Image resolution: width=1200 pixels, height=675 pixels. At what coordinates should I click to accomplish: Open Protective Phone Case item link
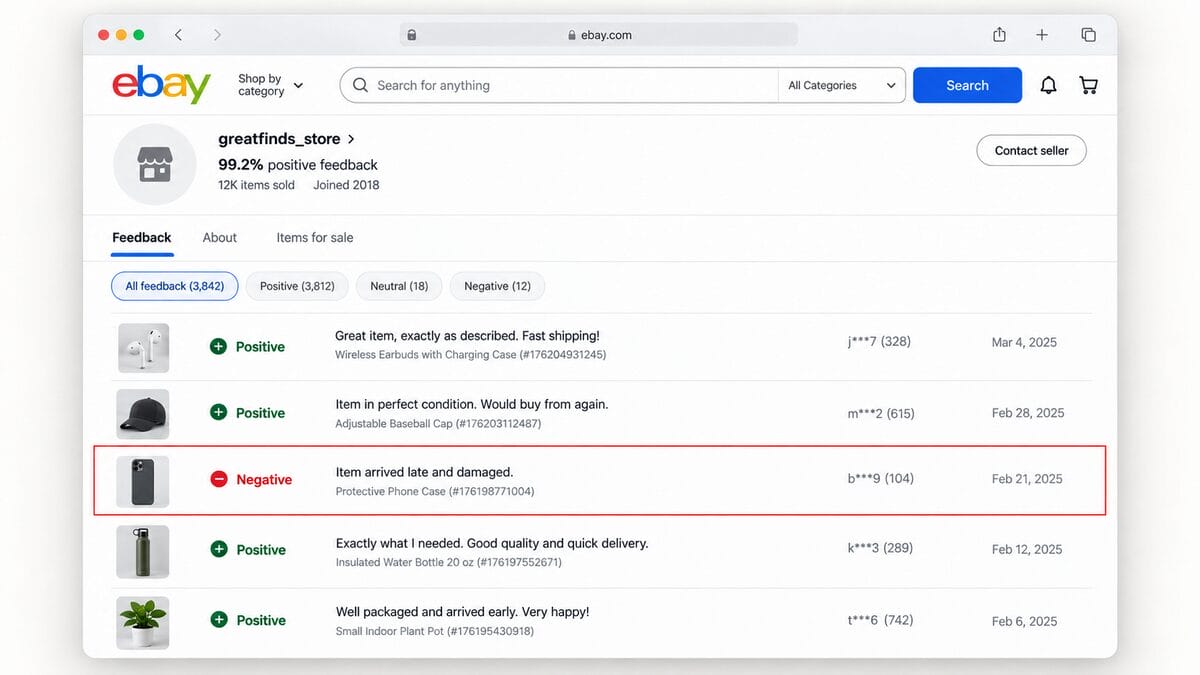(435, 492)
